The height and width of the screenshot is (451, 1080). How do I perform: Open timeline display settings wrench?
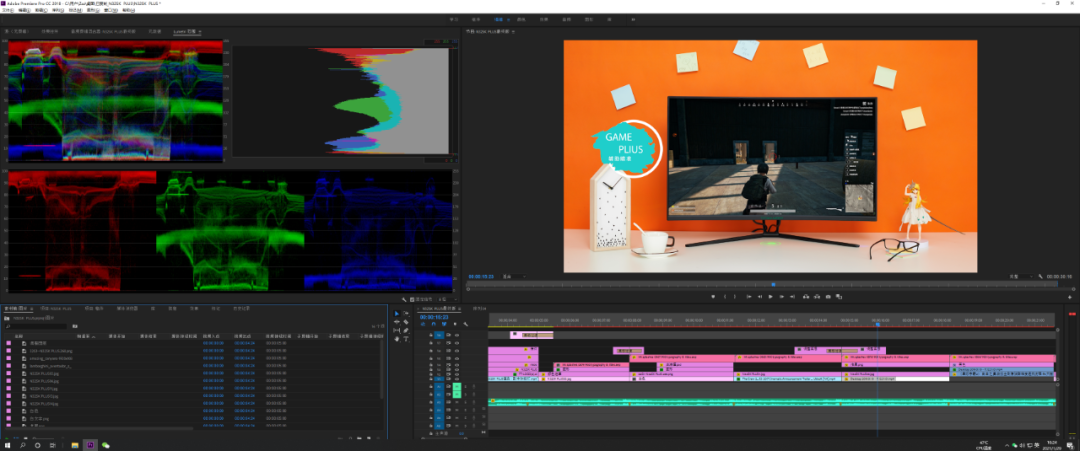(x=466, y=324)
